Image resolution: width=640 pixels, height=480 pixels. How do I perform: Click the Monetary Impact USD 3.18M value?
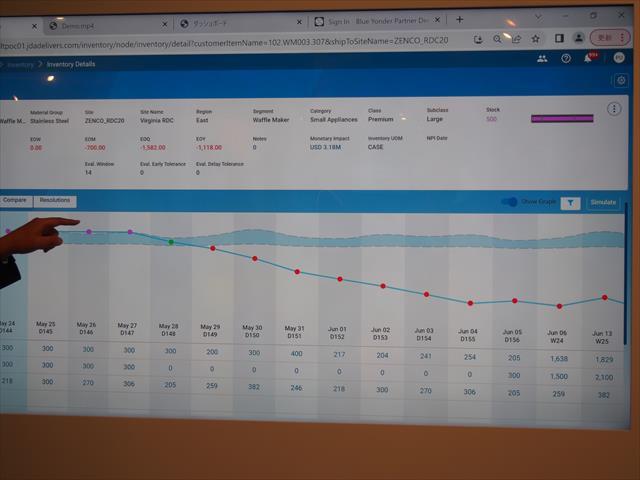click(x=325, y=147)
